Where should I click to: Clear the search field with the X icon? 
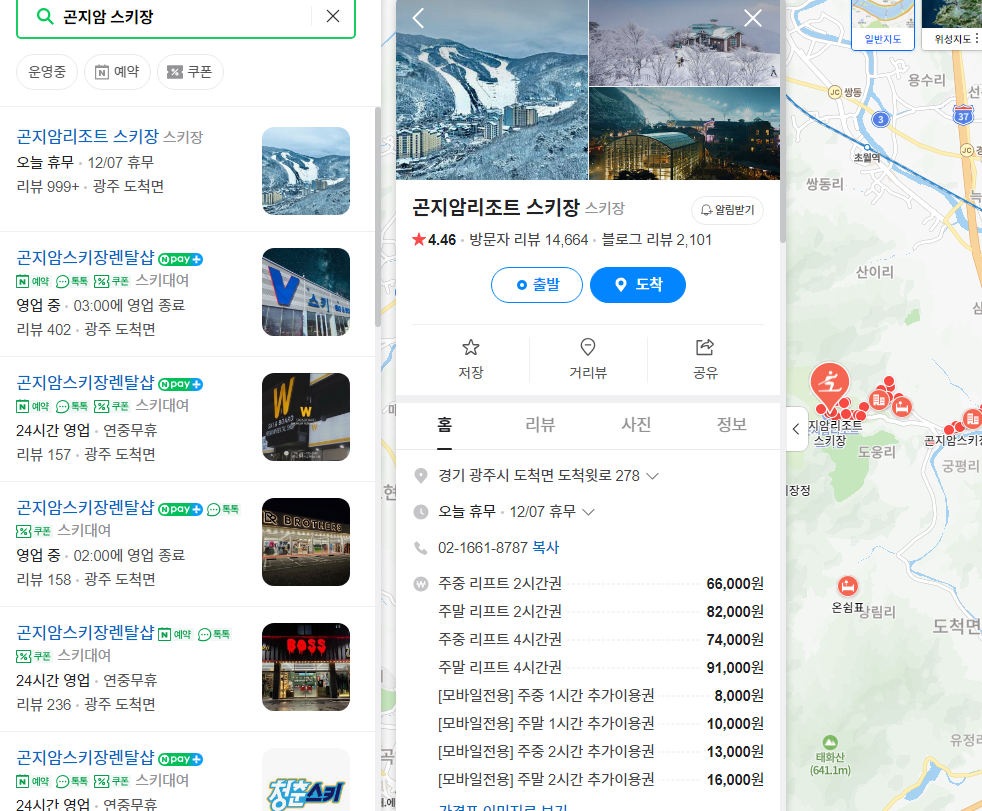tap(333, 16)
